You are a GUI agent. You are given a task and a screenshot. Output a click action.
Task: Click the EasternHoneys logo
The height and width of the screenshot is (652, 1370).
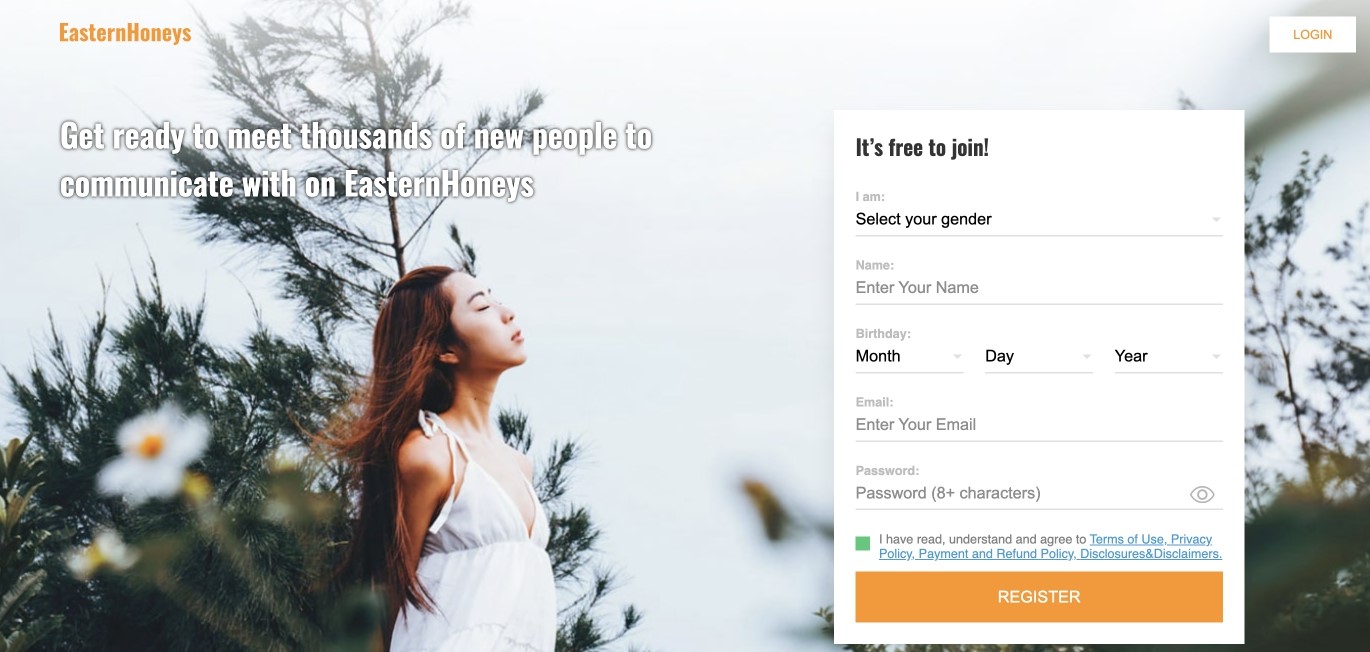click(x=125, y=33)
